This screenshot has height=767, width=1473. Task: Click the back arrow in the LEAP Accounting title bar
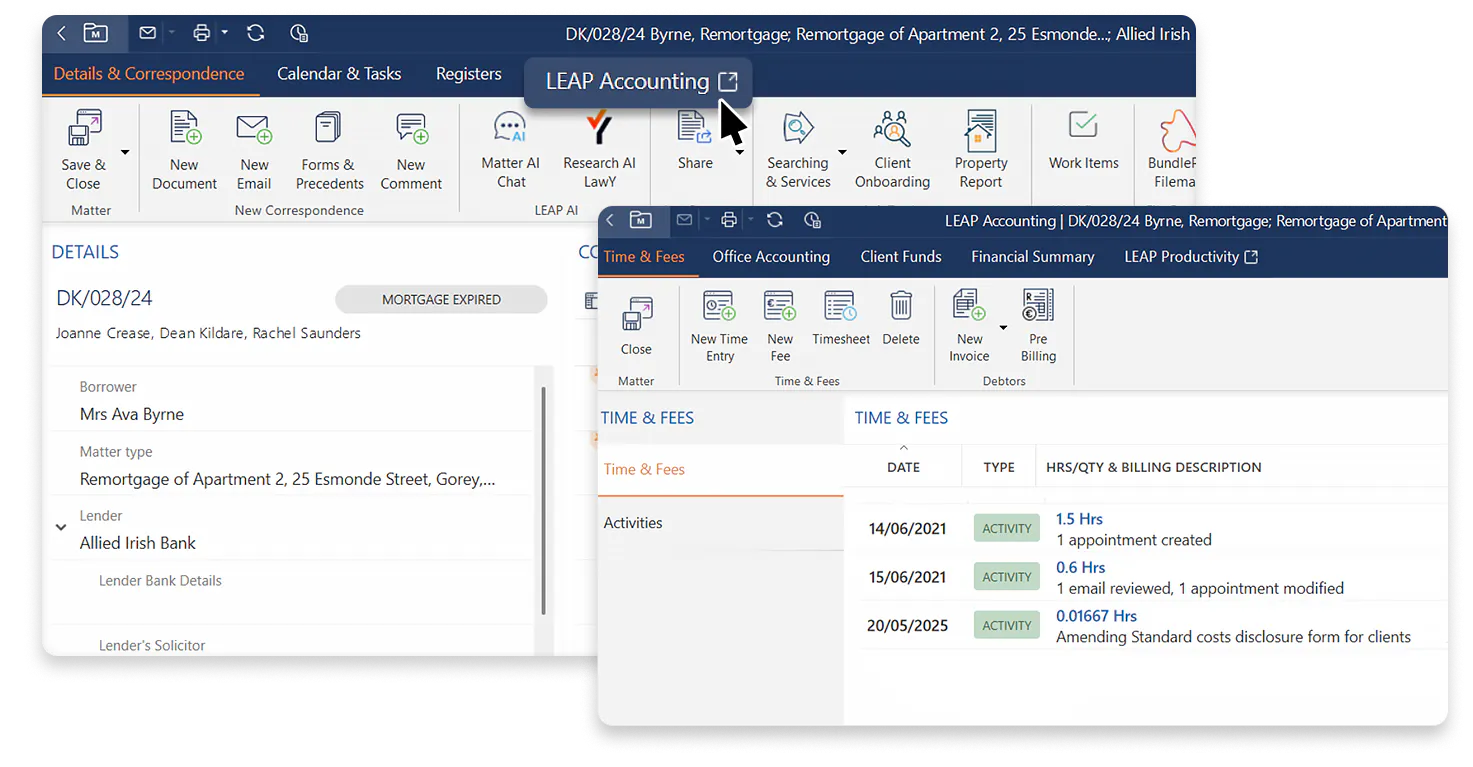610,220
